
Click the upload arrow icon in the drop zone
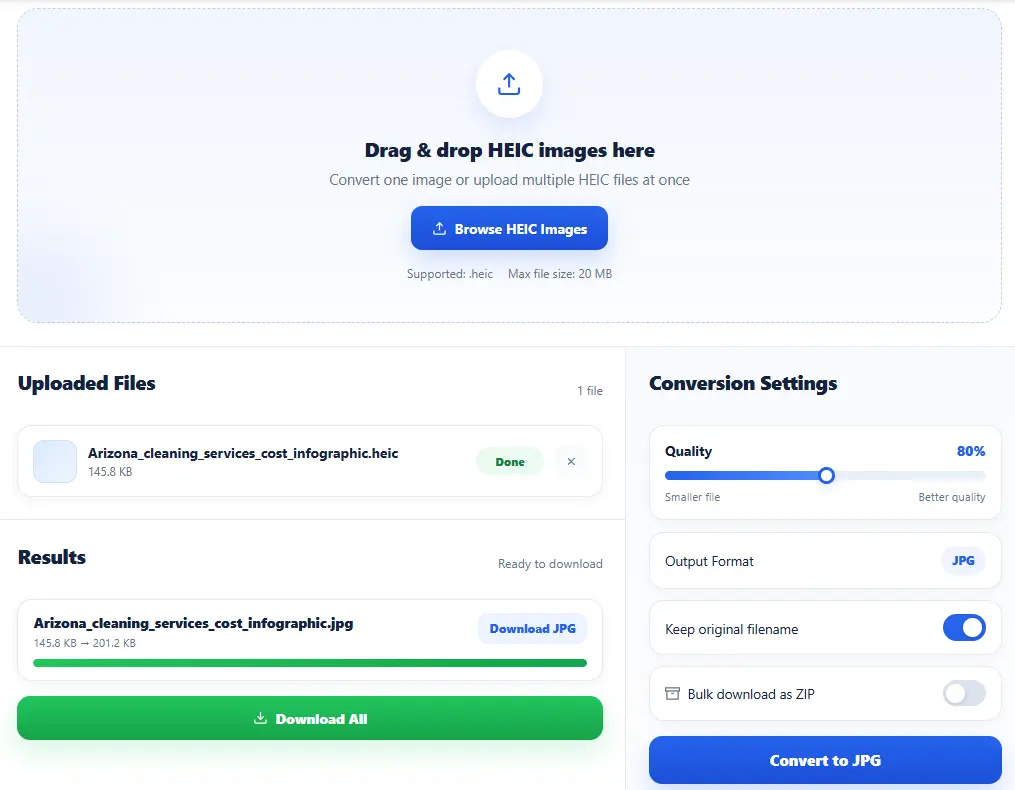tap(509, 84)
